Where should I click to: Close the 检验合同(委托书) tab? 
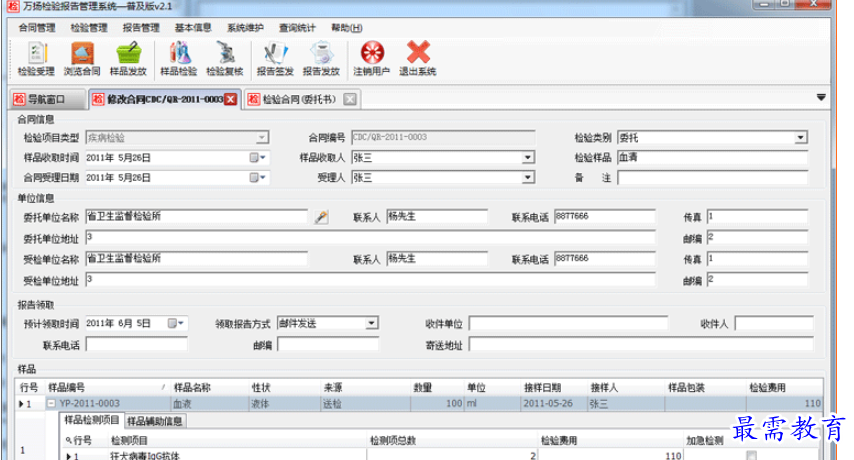pos(349,99)
